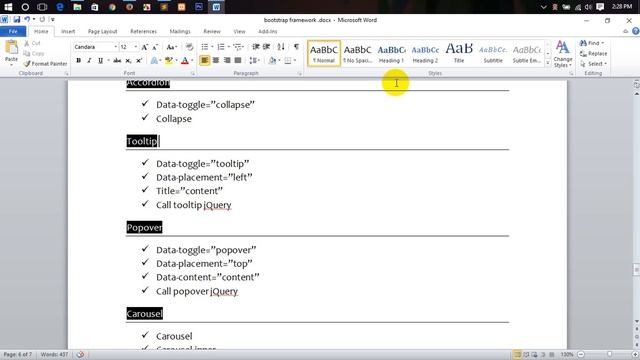Click the Save icon in Quick Access
Image resolution: width=640 pixels, height=360 pixels.
pyautogui.click(x=17, y=19)
